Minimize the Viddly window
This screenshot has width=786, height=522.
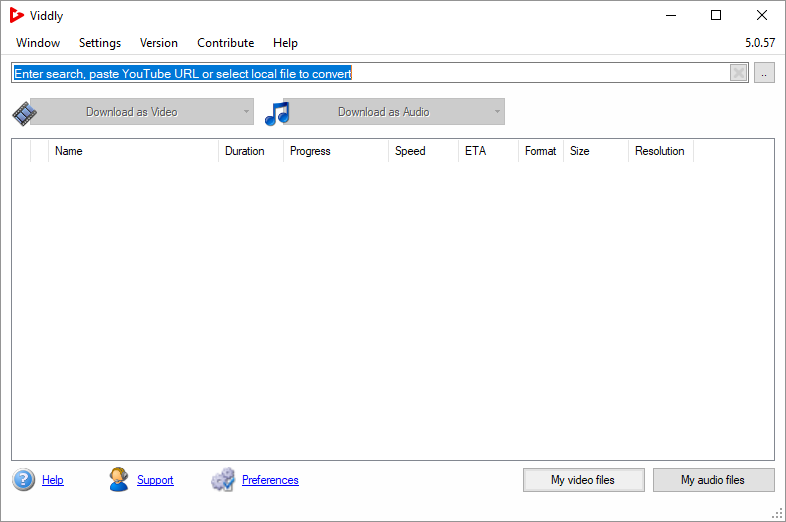[671, 16]
